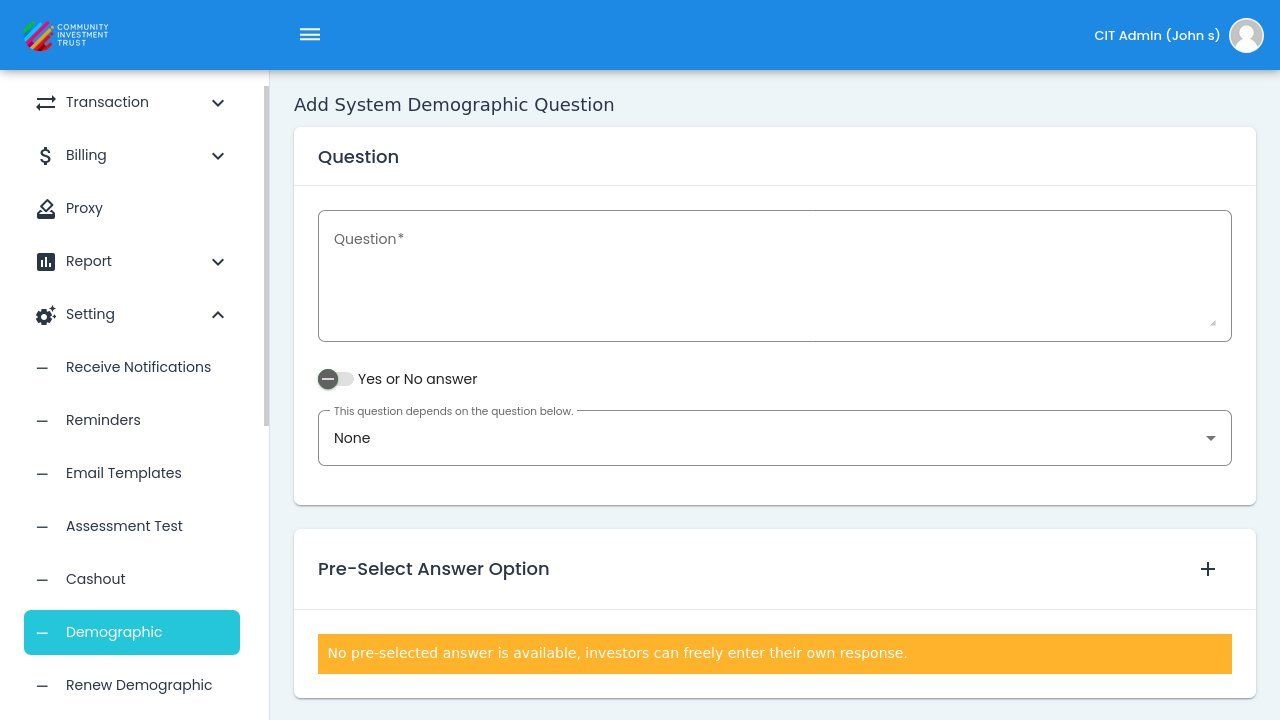Open the question dependency dropdown
This screenshot has height=720, width=1280.
coord(774,438)
